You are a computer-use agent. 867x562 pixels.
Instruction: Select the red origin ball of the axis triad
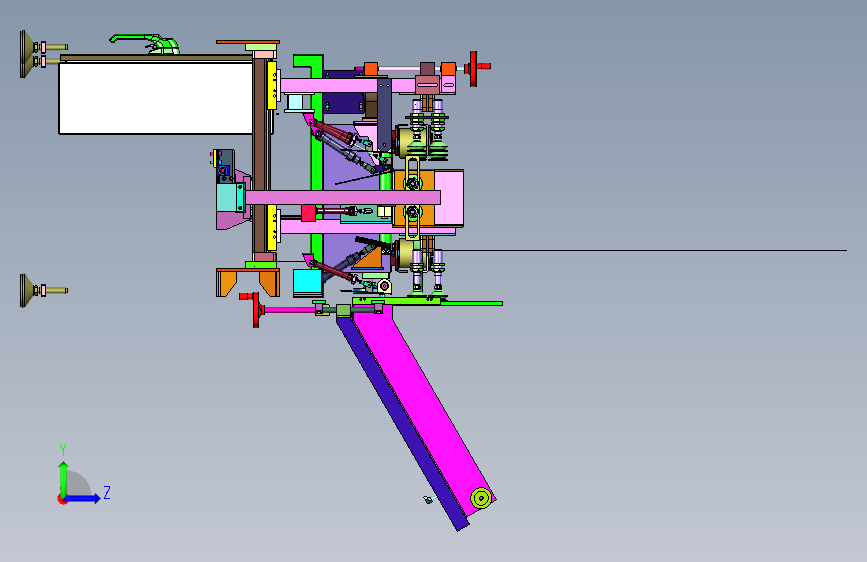coord(62,499)
